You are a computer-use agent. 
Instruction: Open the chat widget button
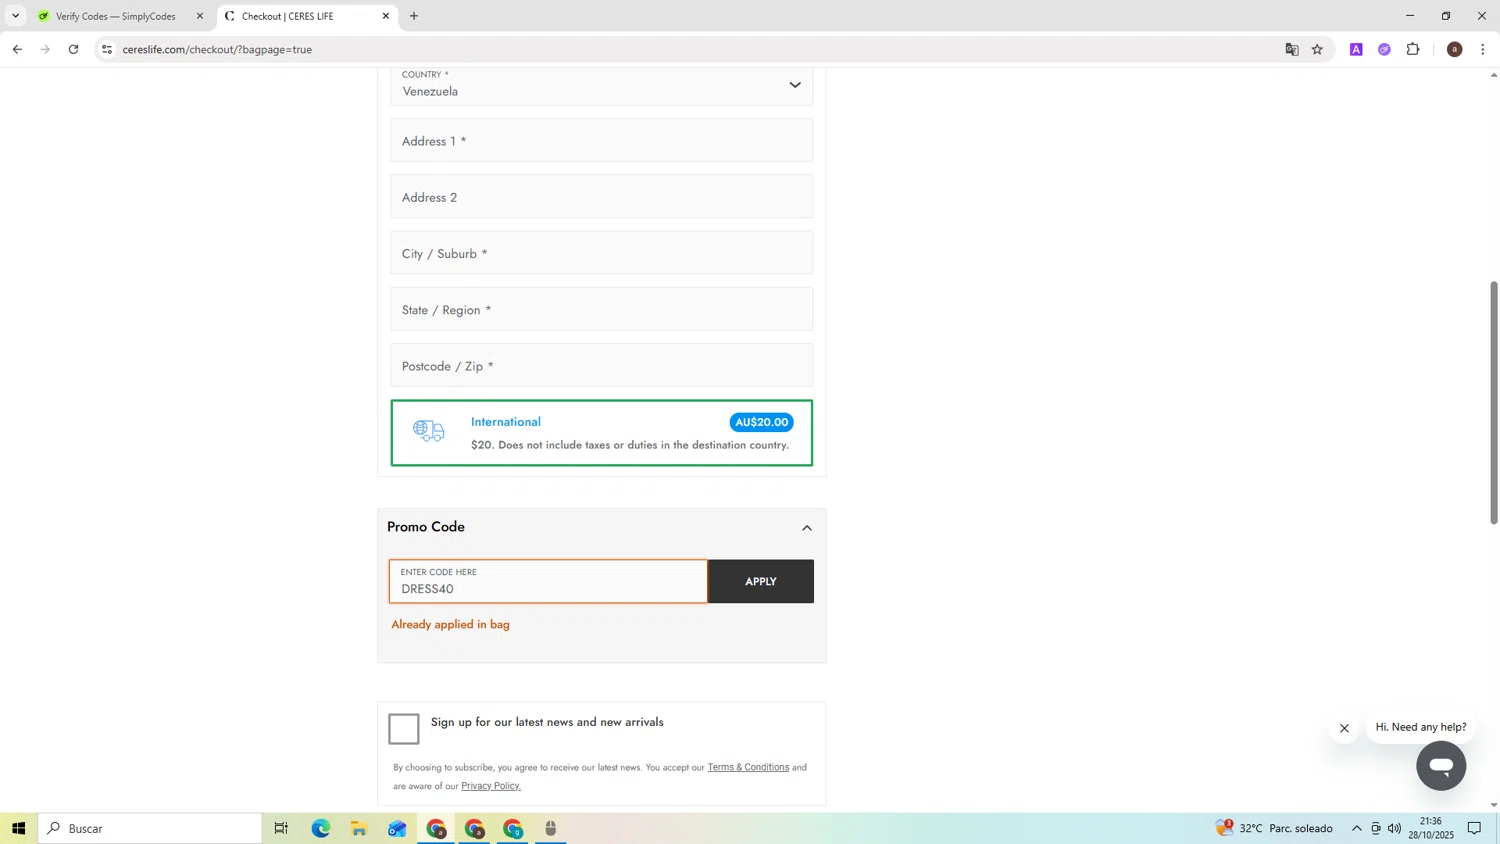coord(1441,766)
